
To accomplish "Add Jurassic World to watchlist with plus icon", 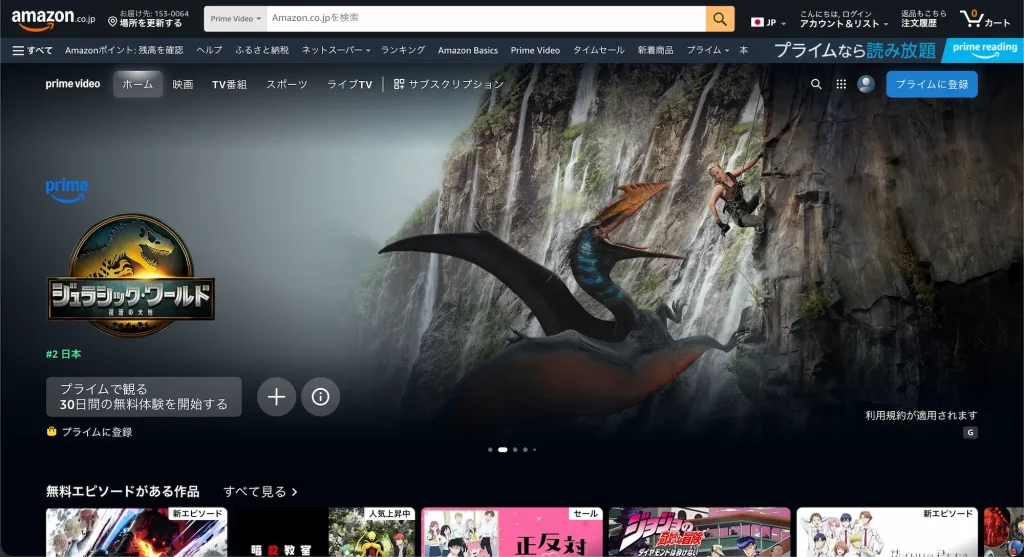I will [276, 397].
